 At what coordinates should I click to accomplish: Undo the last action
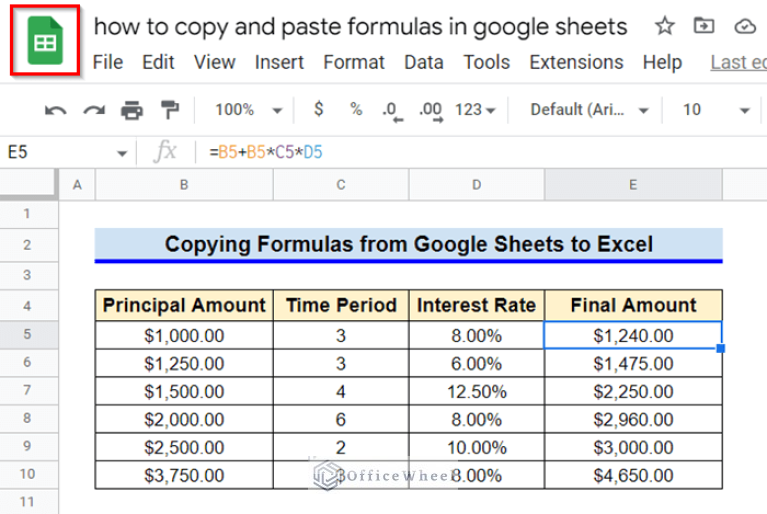pyautogui.click(x=56, y=109)
